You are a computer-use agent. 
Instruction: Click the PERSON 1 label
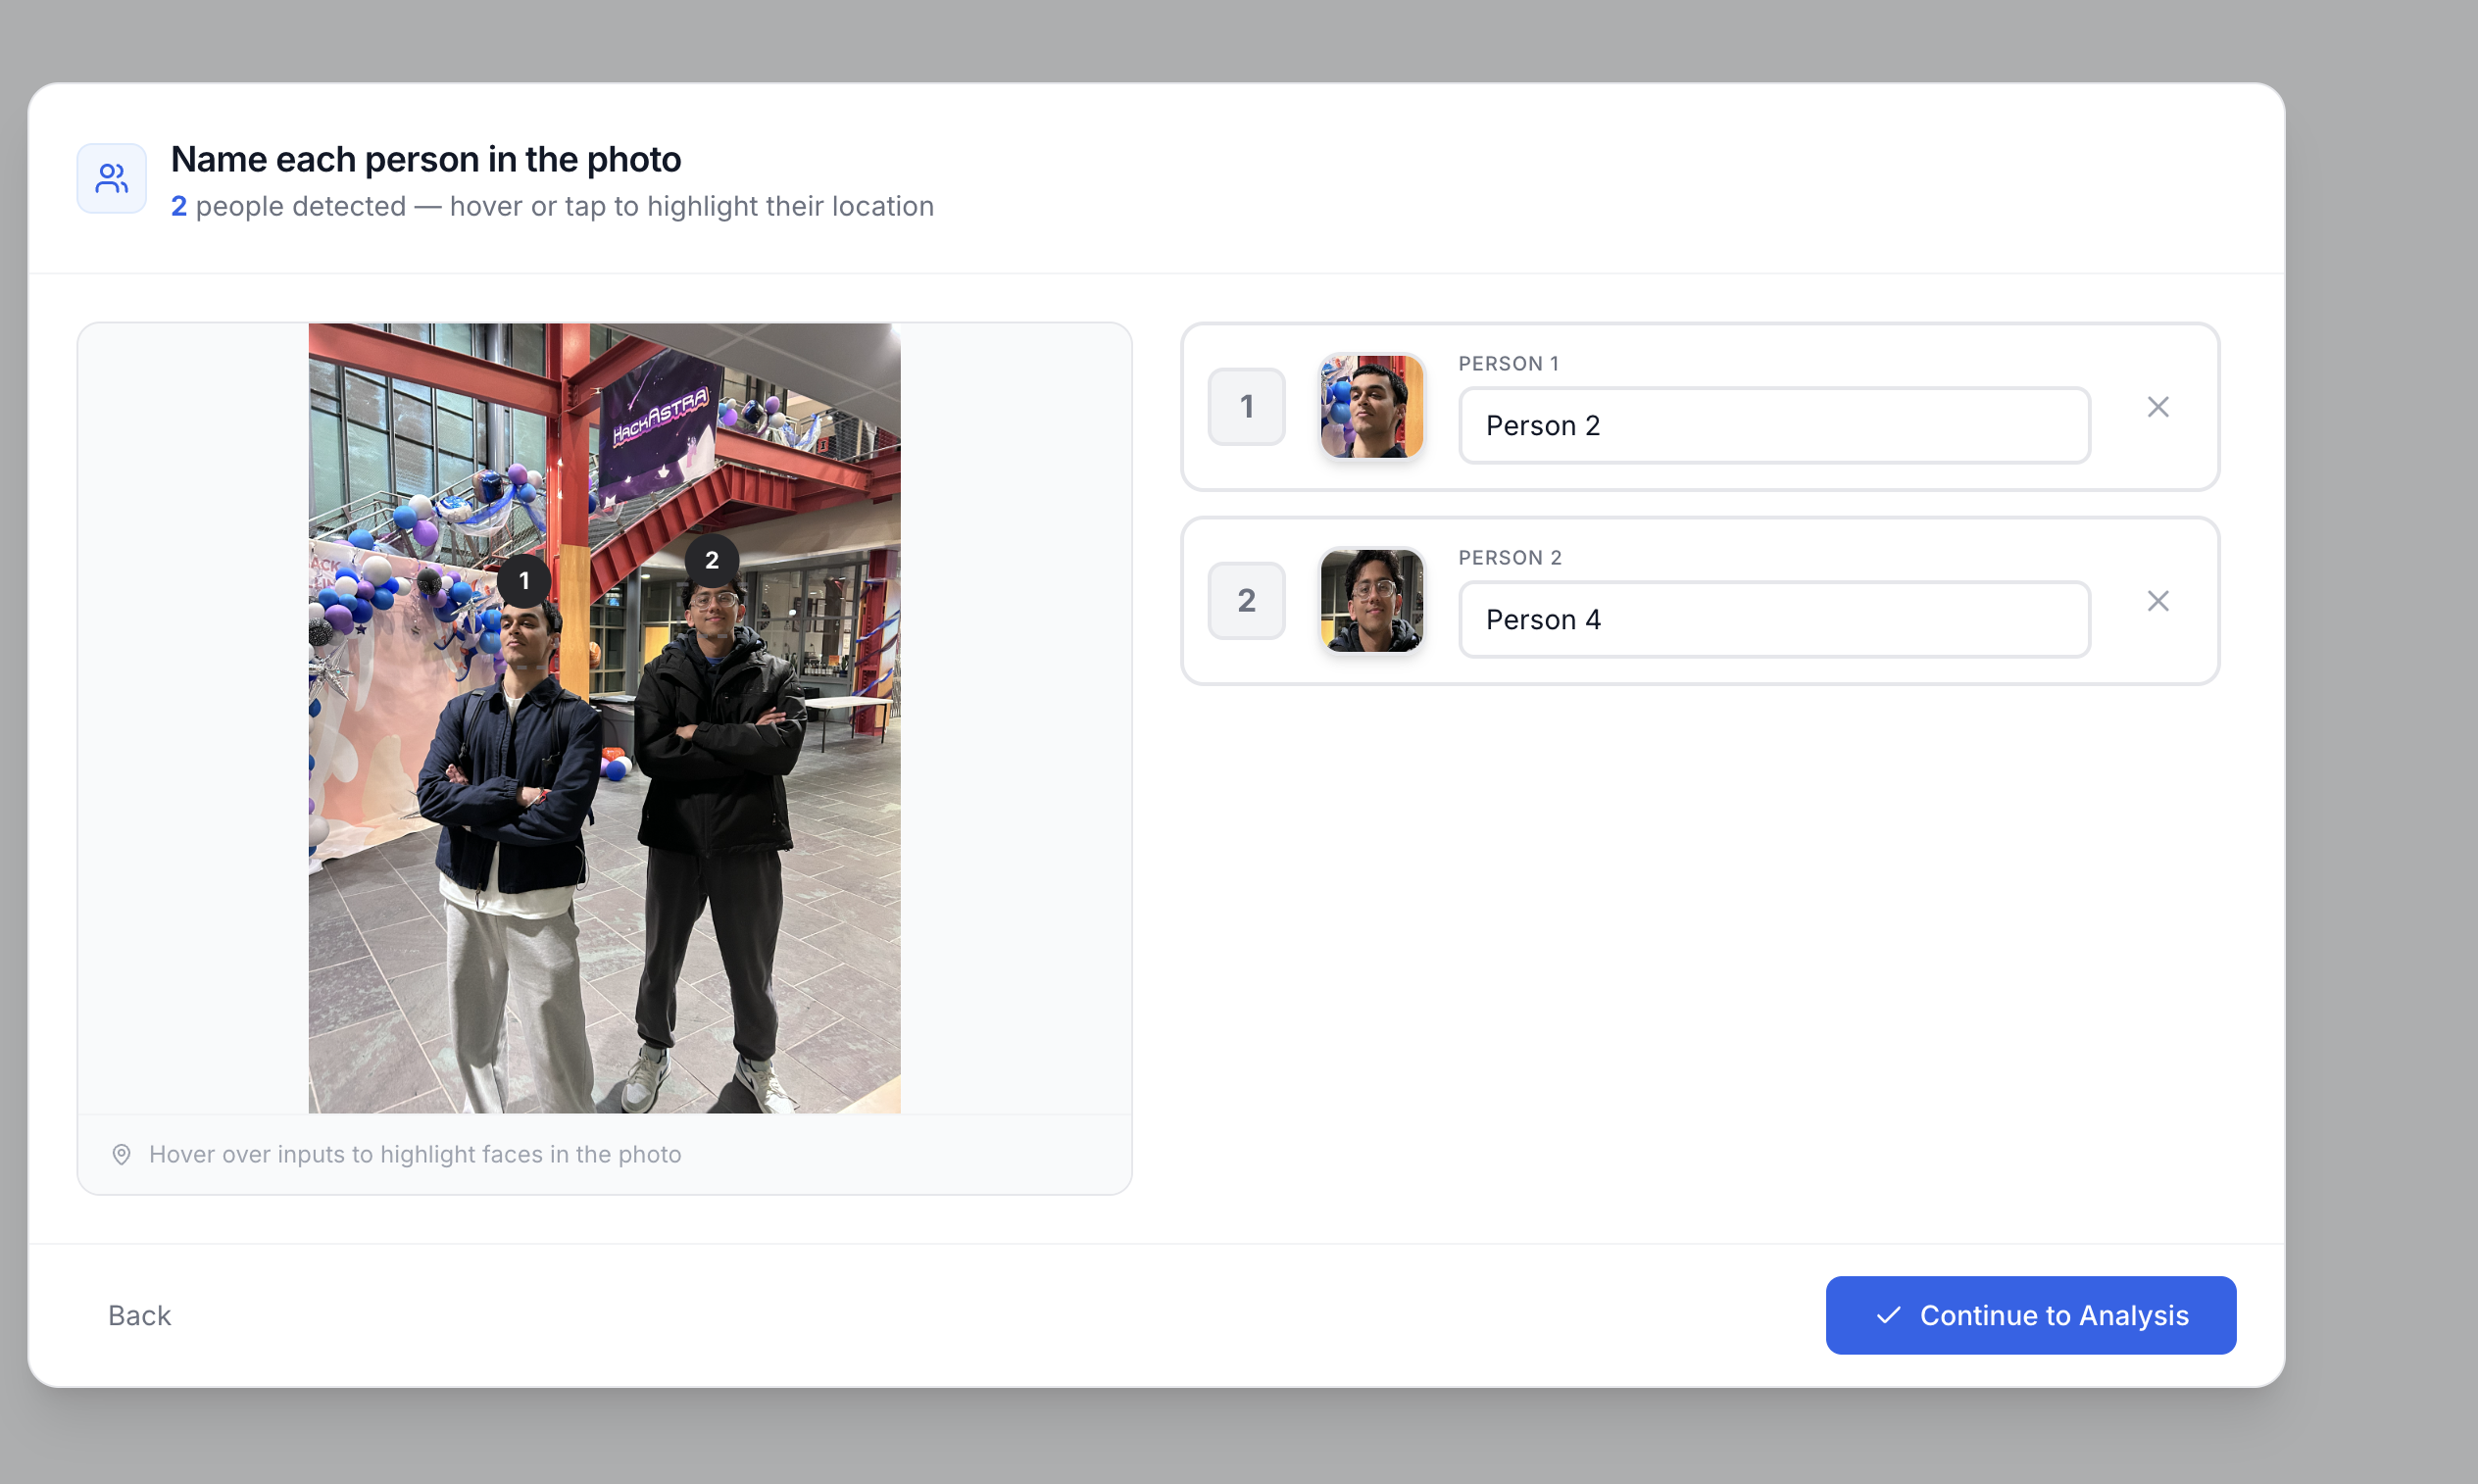[x=1508, y=364]
